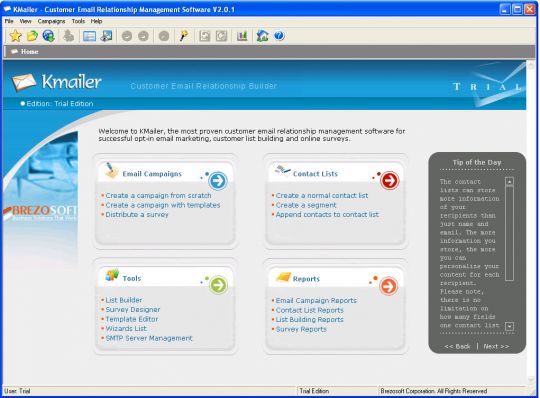Click the Reports panel heading
The width and height of the screenshot is (540, 398).
pyautogui.click(x=306, y=279)
